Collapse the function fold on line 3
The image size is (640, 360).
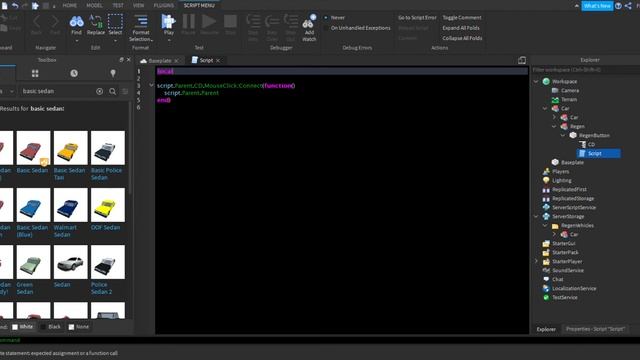151,85
